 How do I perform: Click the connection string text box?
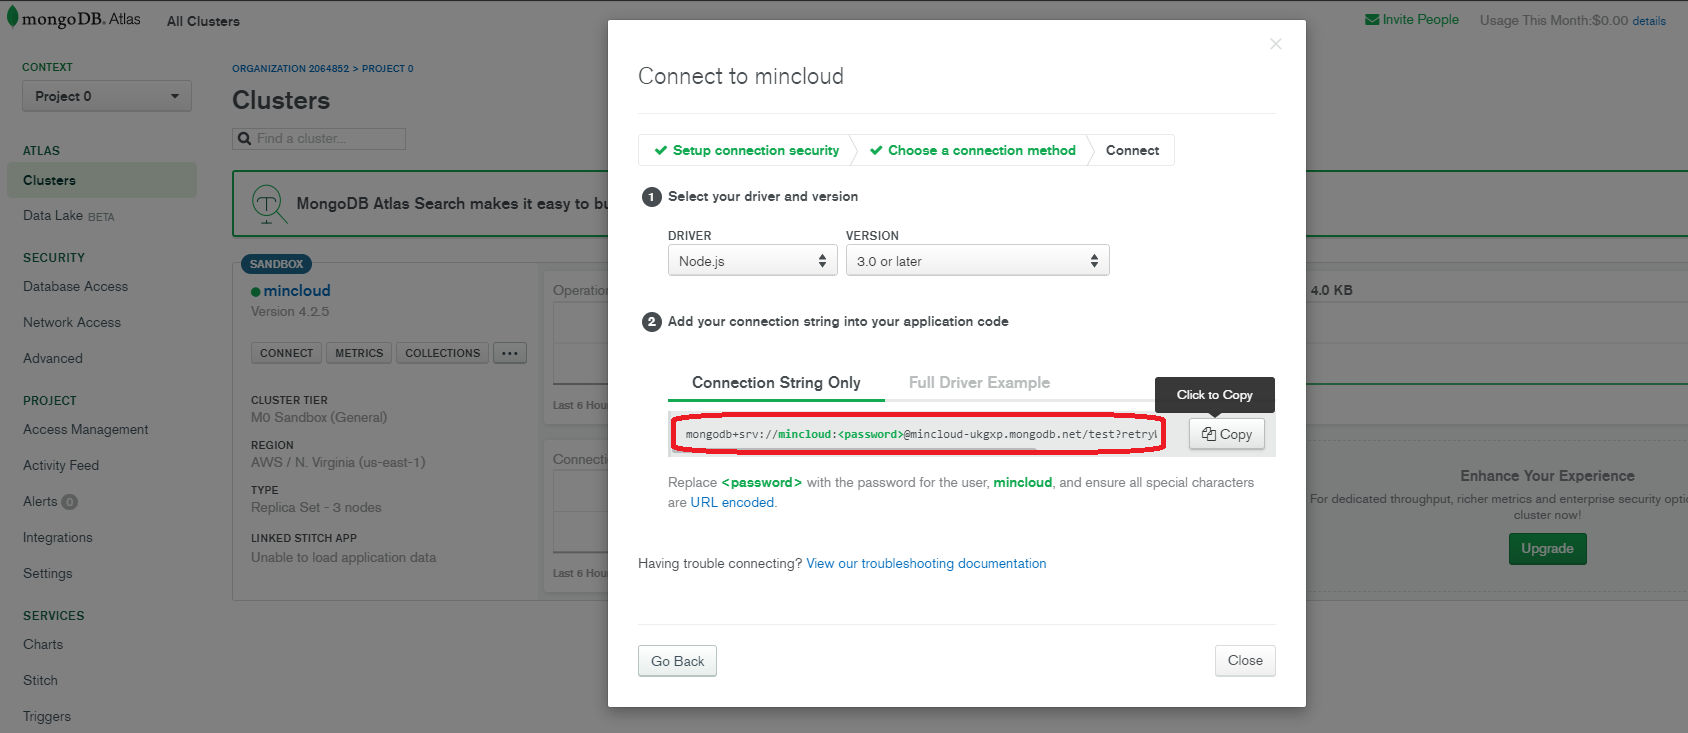click(920, 434)
